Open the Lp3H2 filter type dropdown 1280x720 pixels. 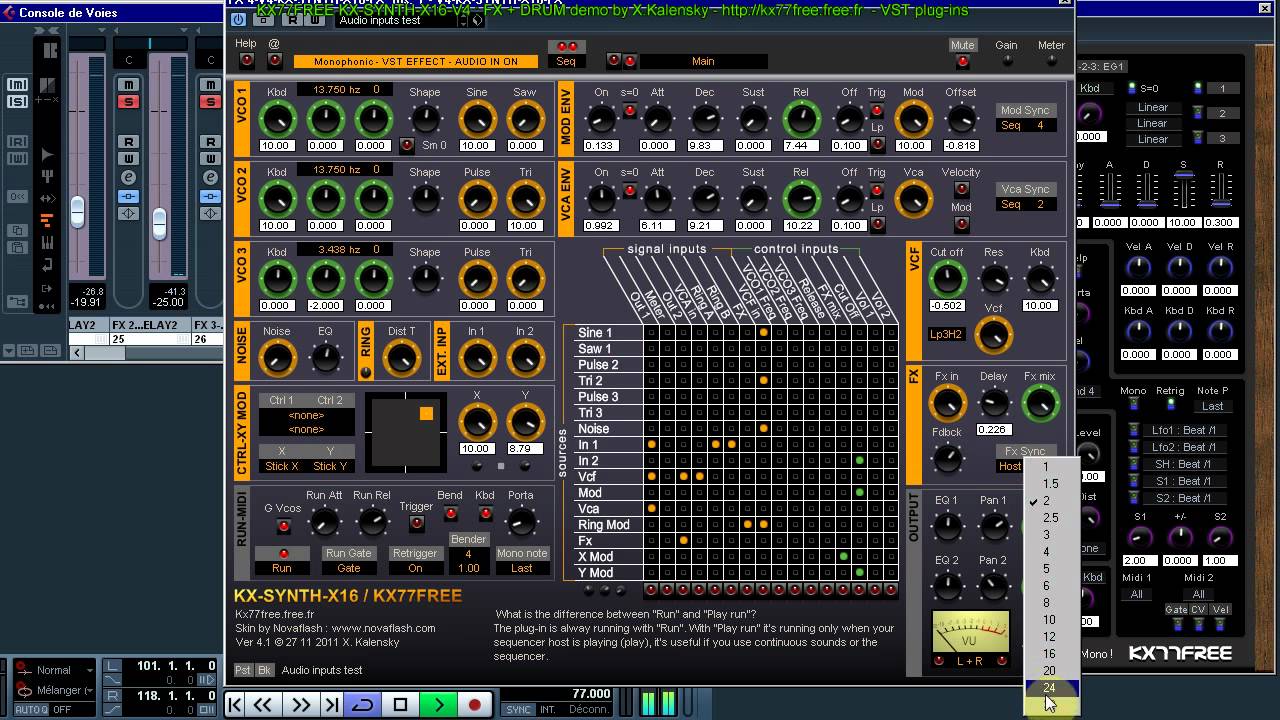946,334
